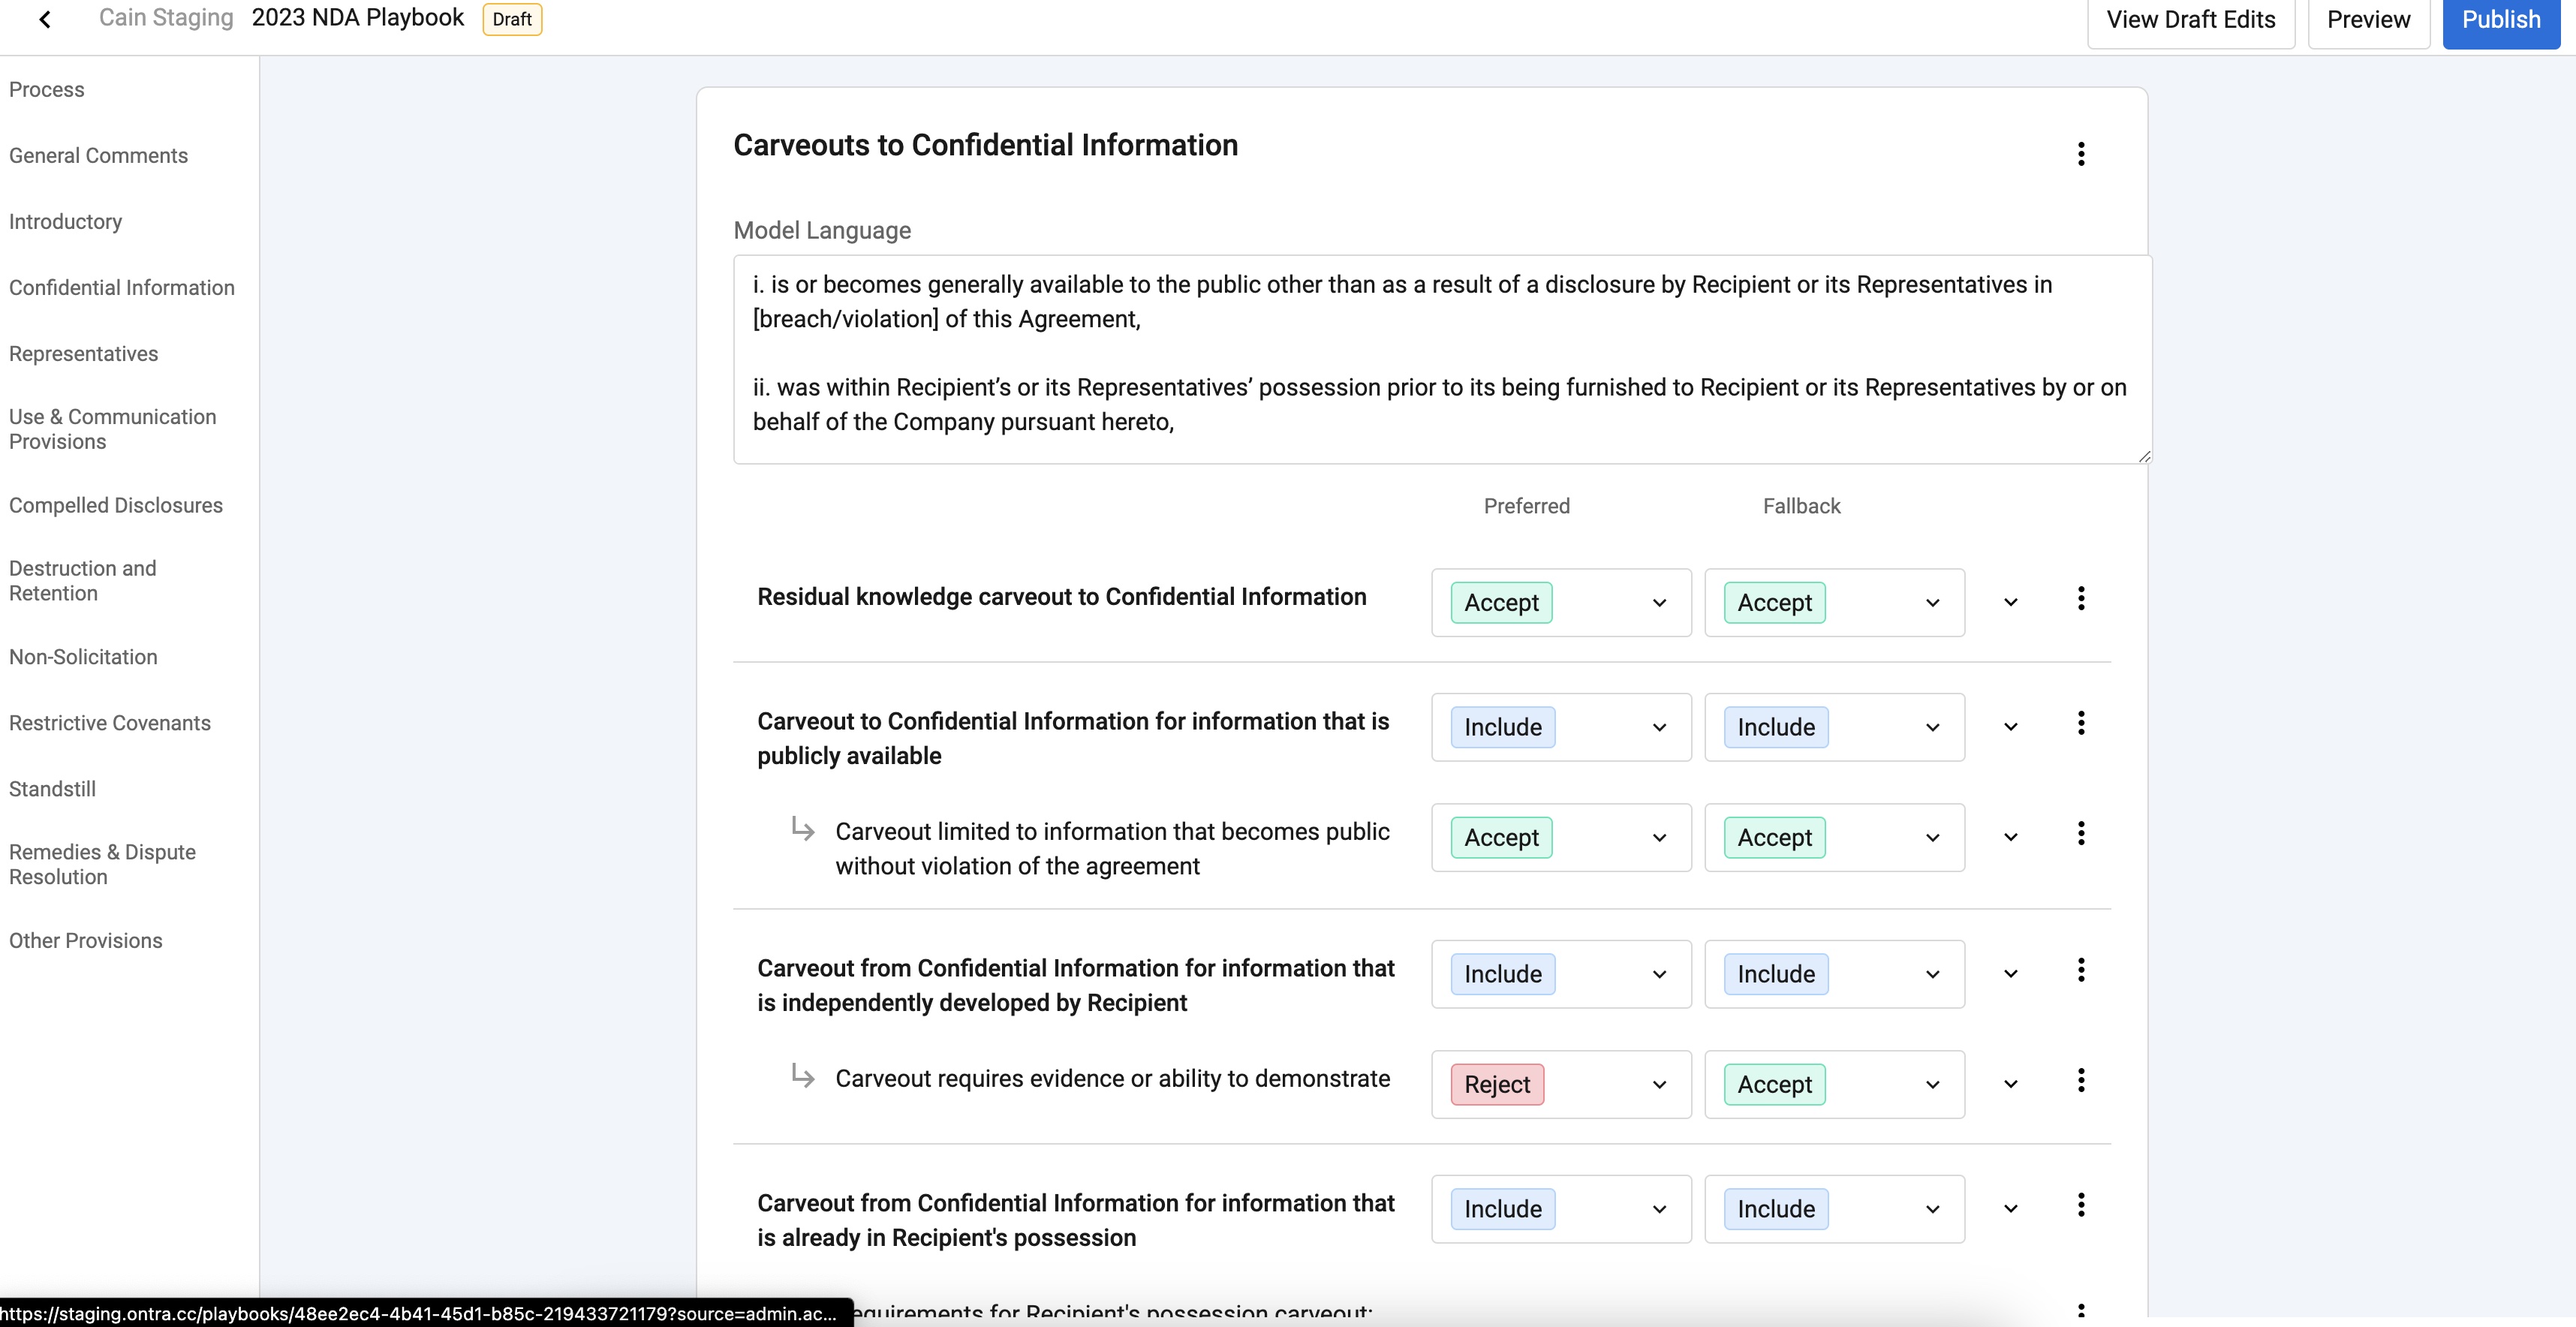2576x1327 pixels.
Task: Toggle expand arrow on Recipient's possession carveout row
Action: [x=2011, y=1208]
